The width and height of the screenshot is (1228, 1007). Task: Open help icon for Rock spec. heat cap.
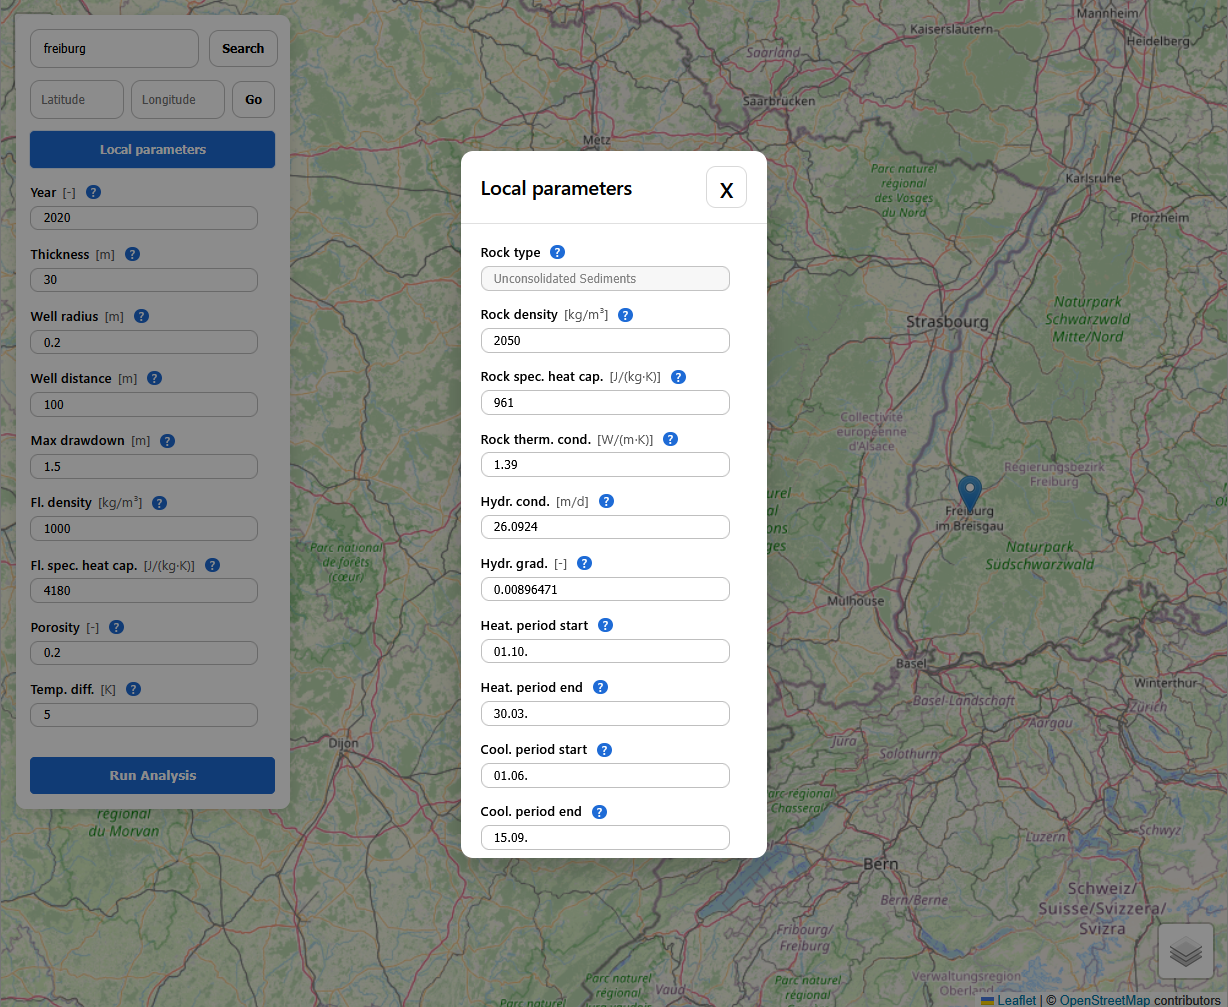678,377
